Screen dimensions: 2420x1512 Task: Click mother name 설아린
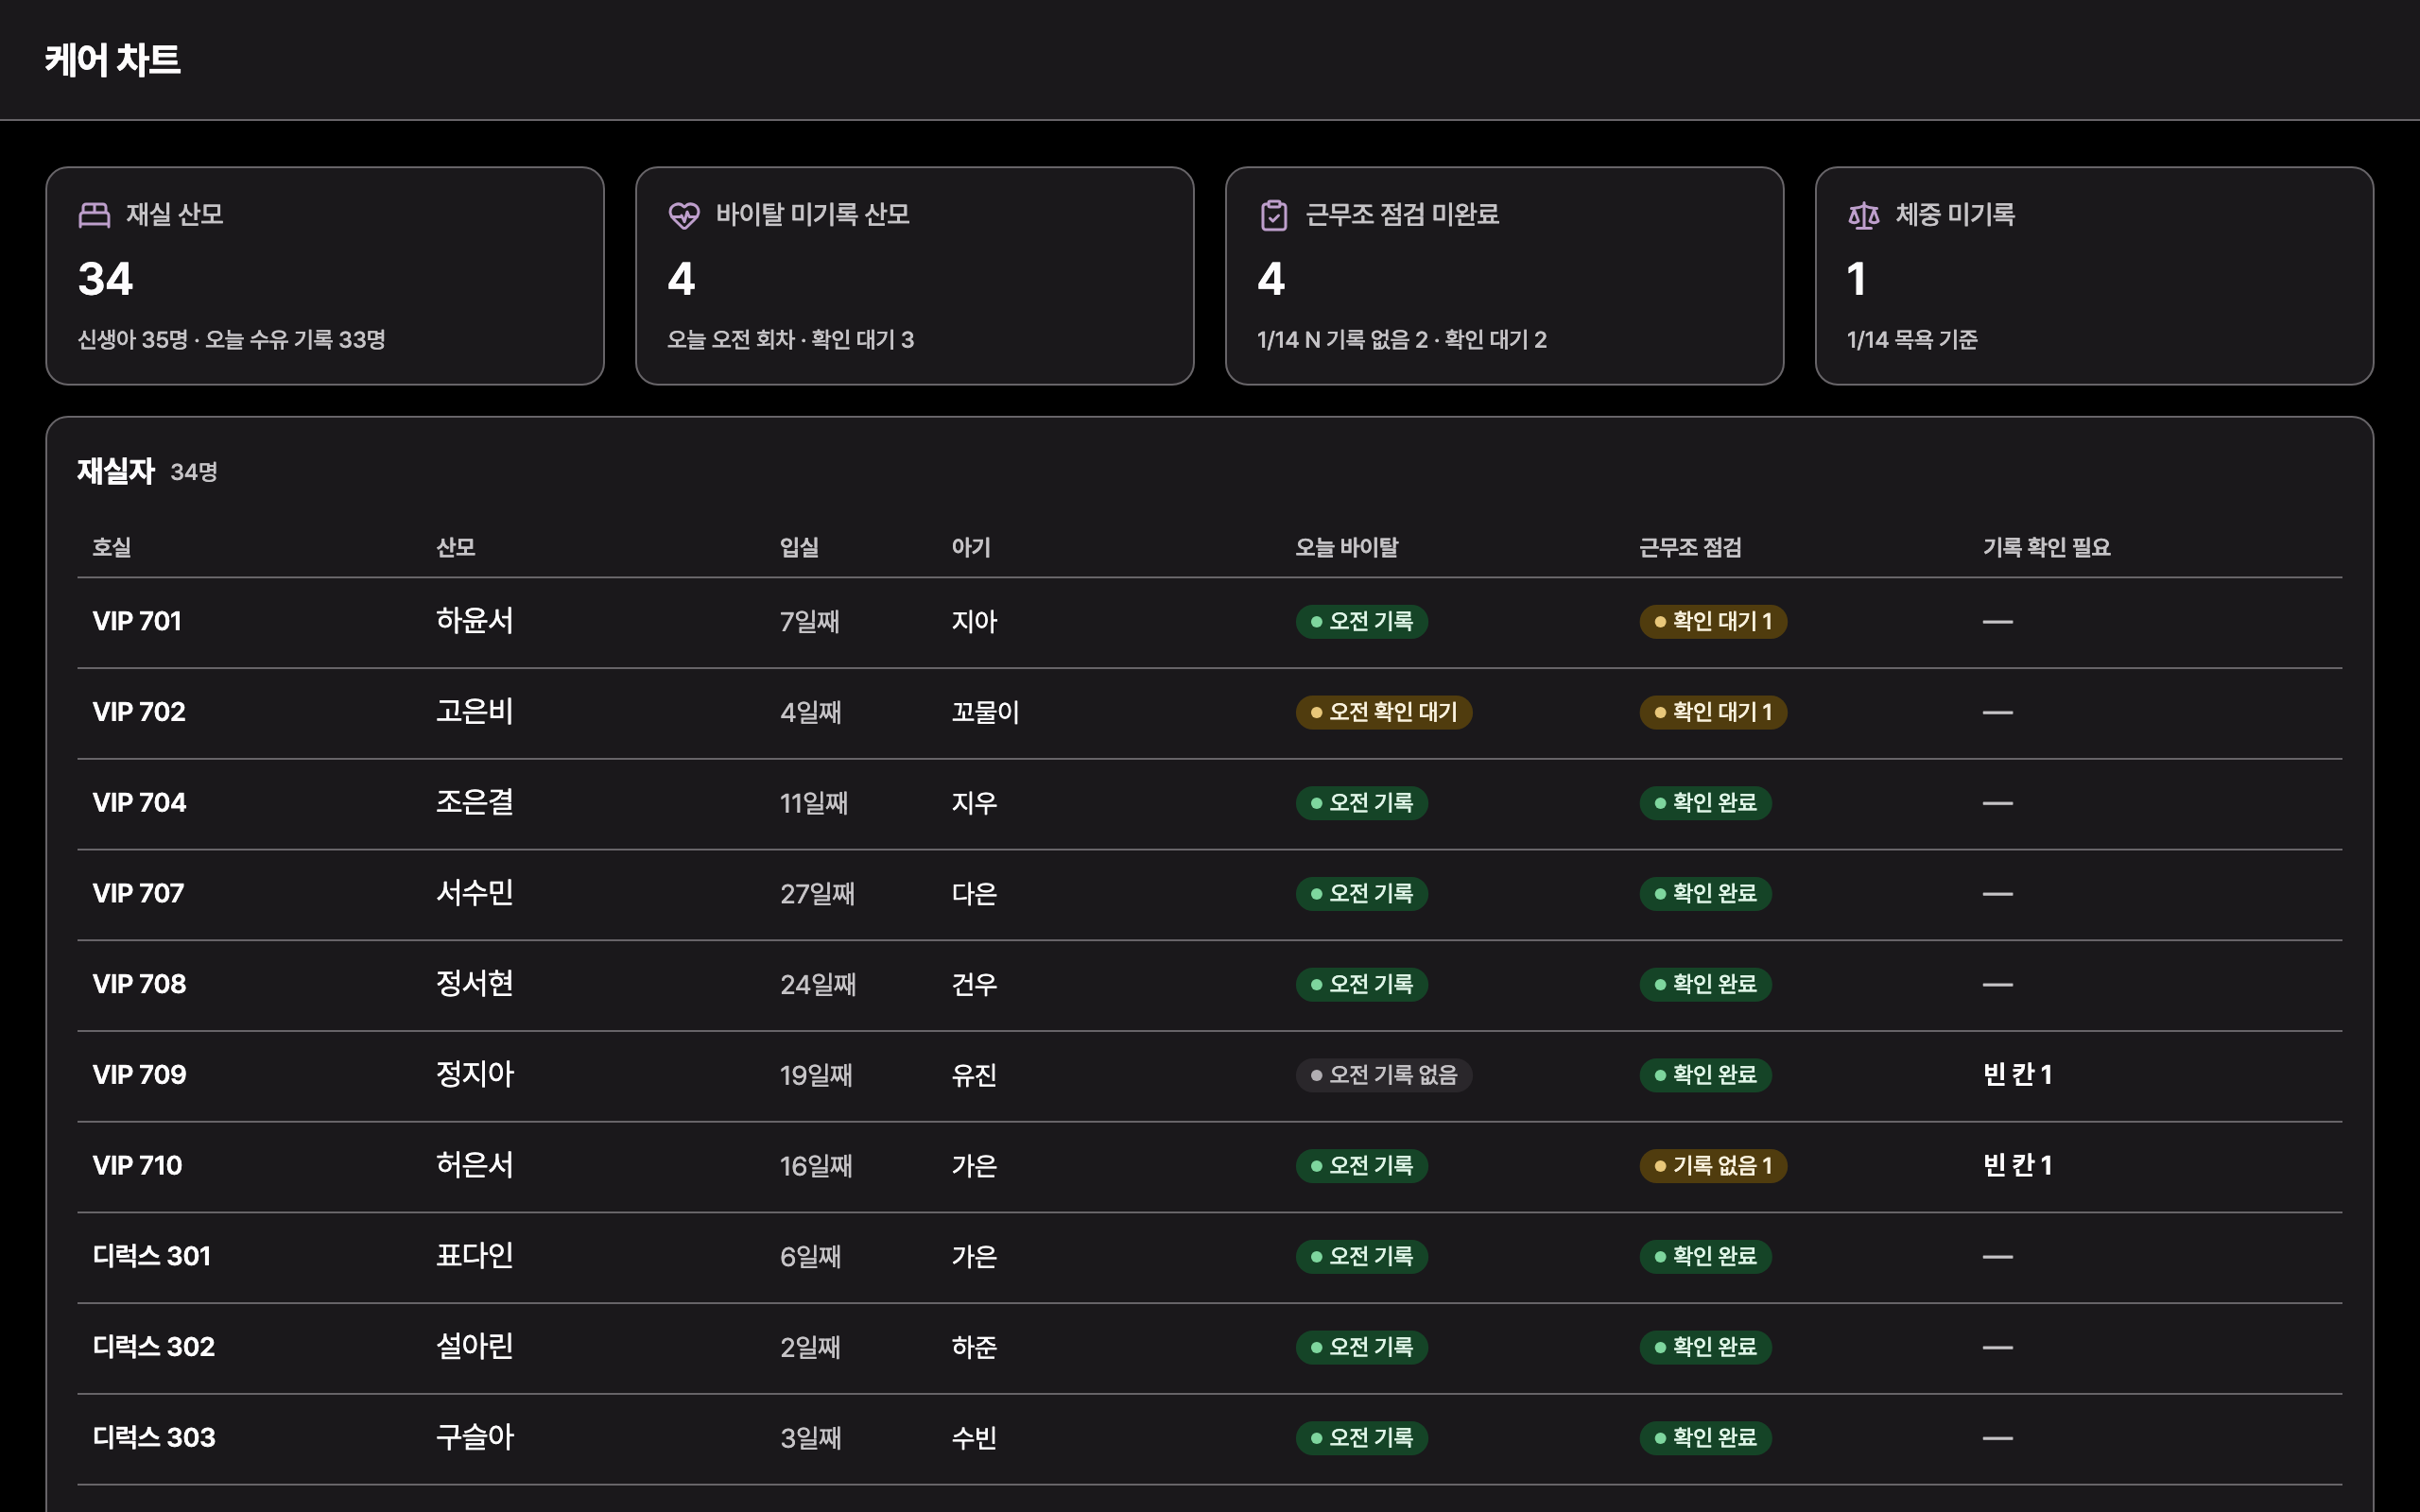[x=475, y=1347]
